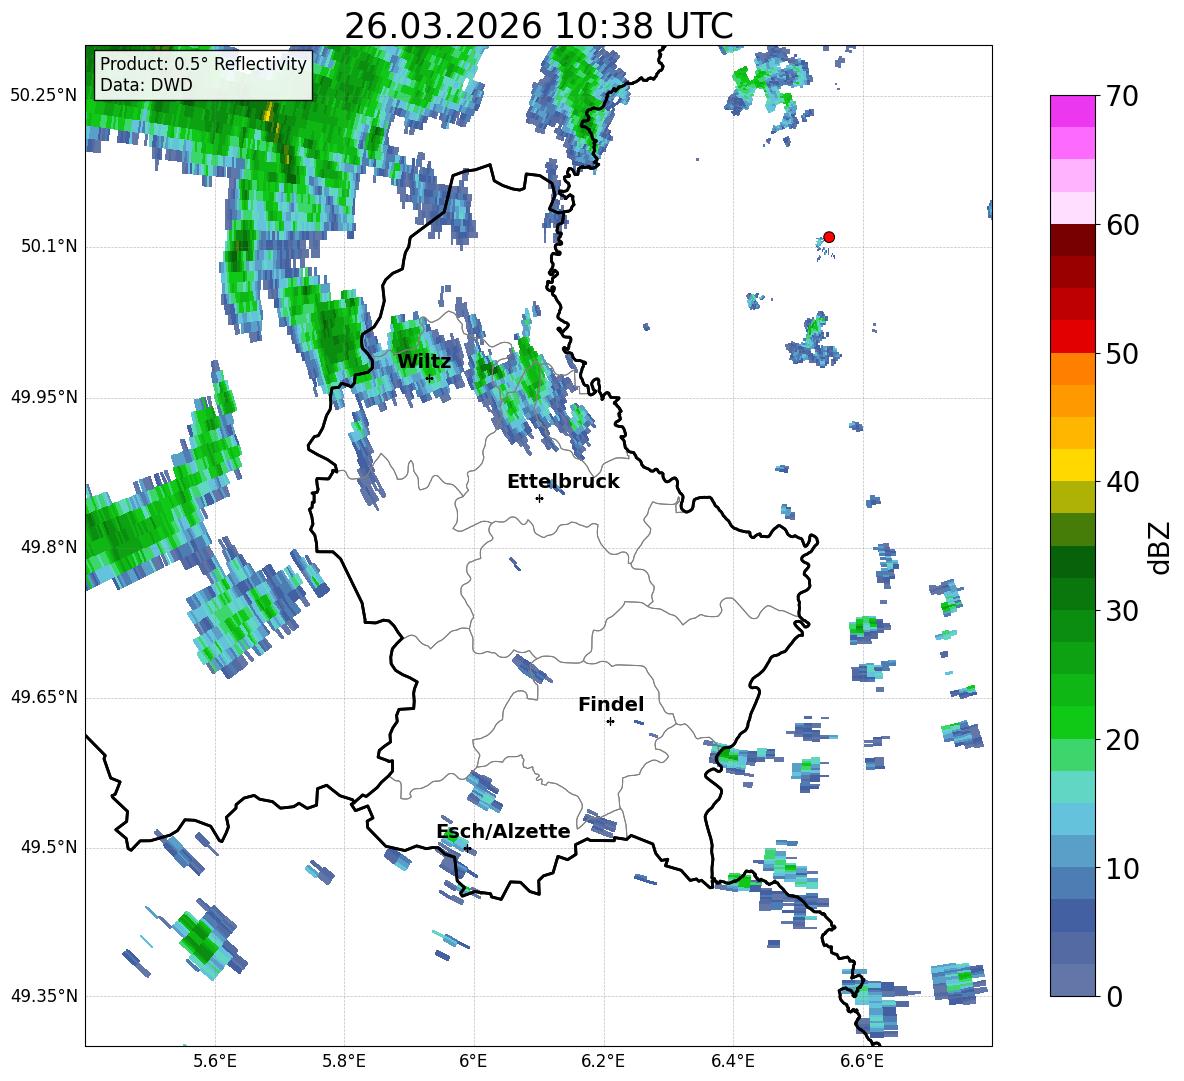Select the Ettelbruck city label
1184x1081 pixels.
[x=563, y=482]
